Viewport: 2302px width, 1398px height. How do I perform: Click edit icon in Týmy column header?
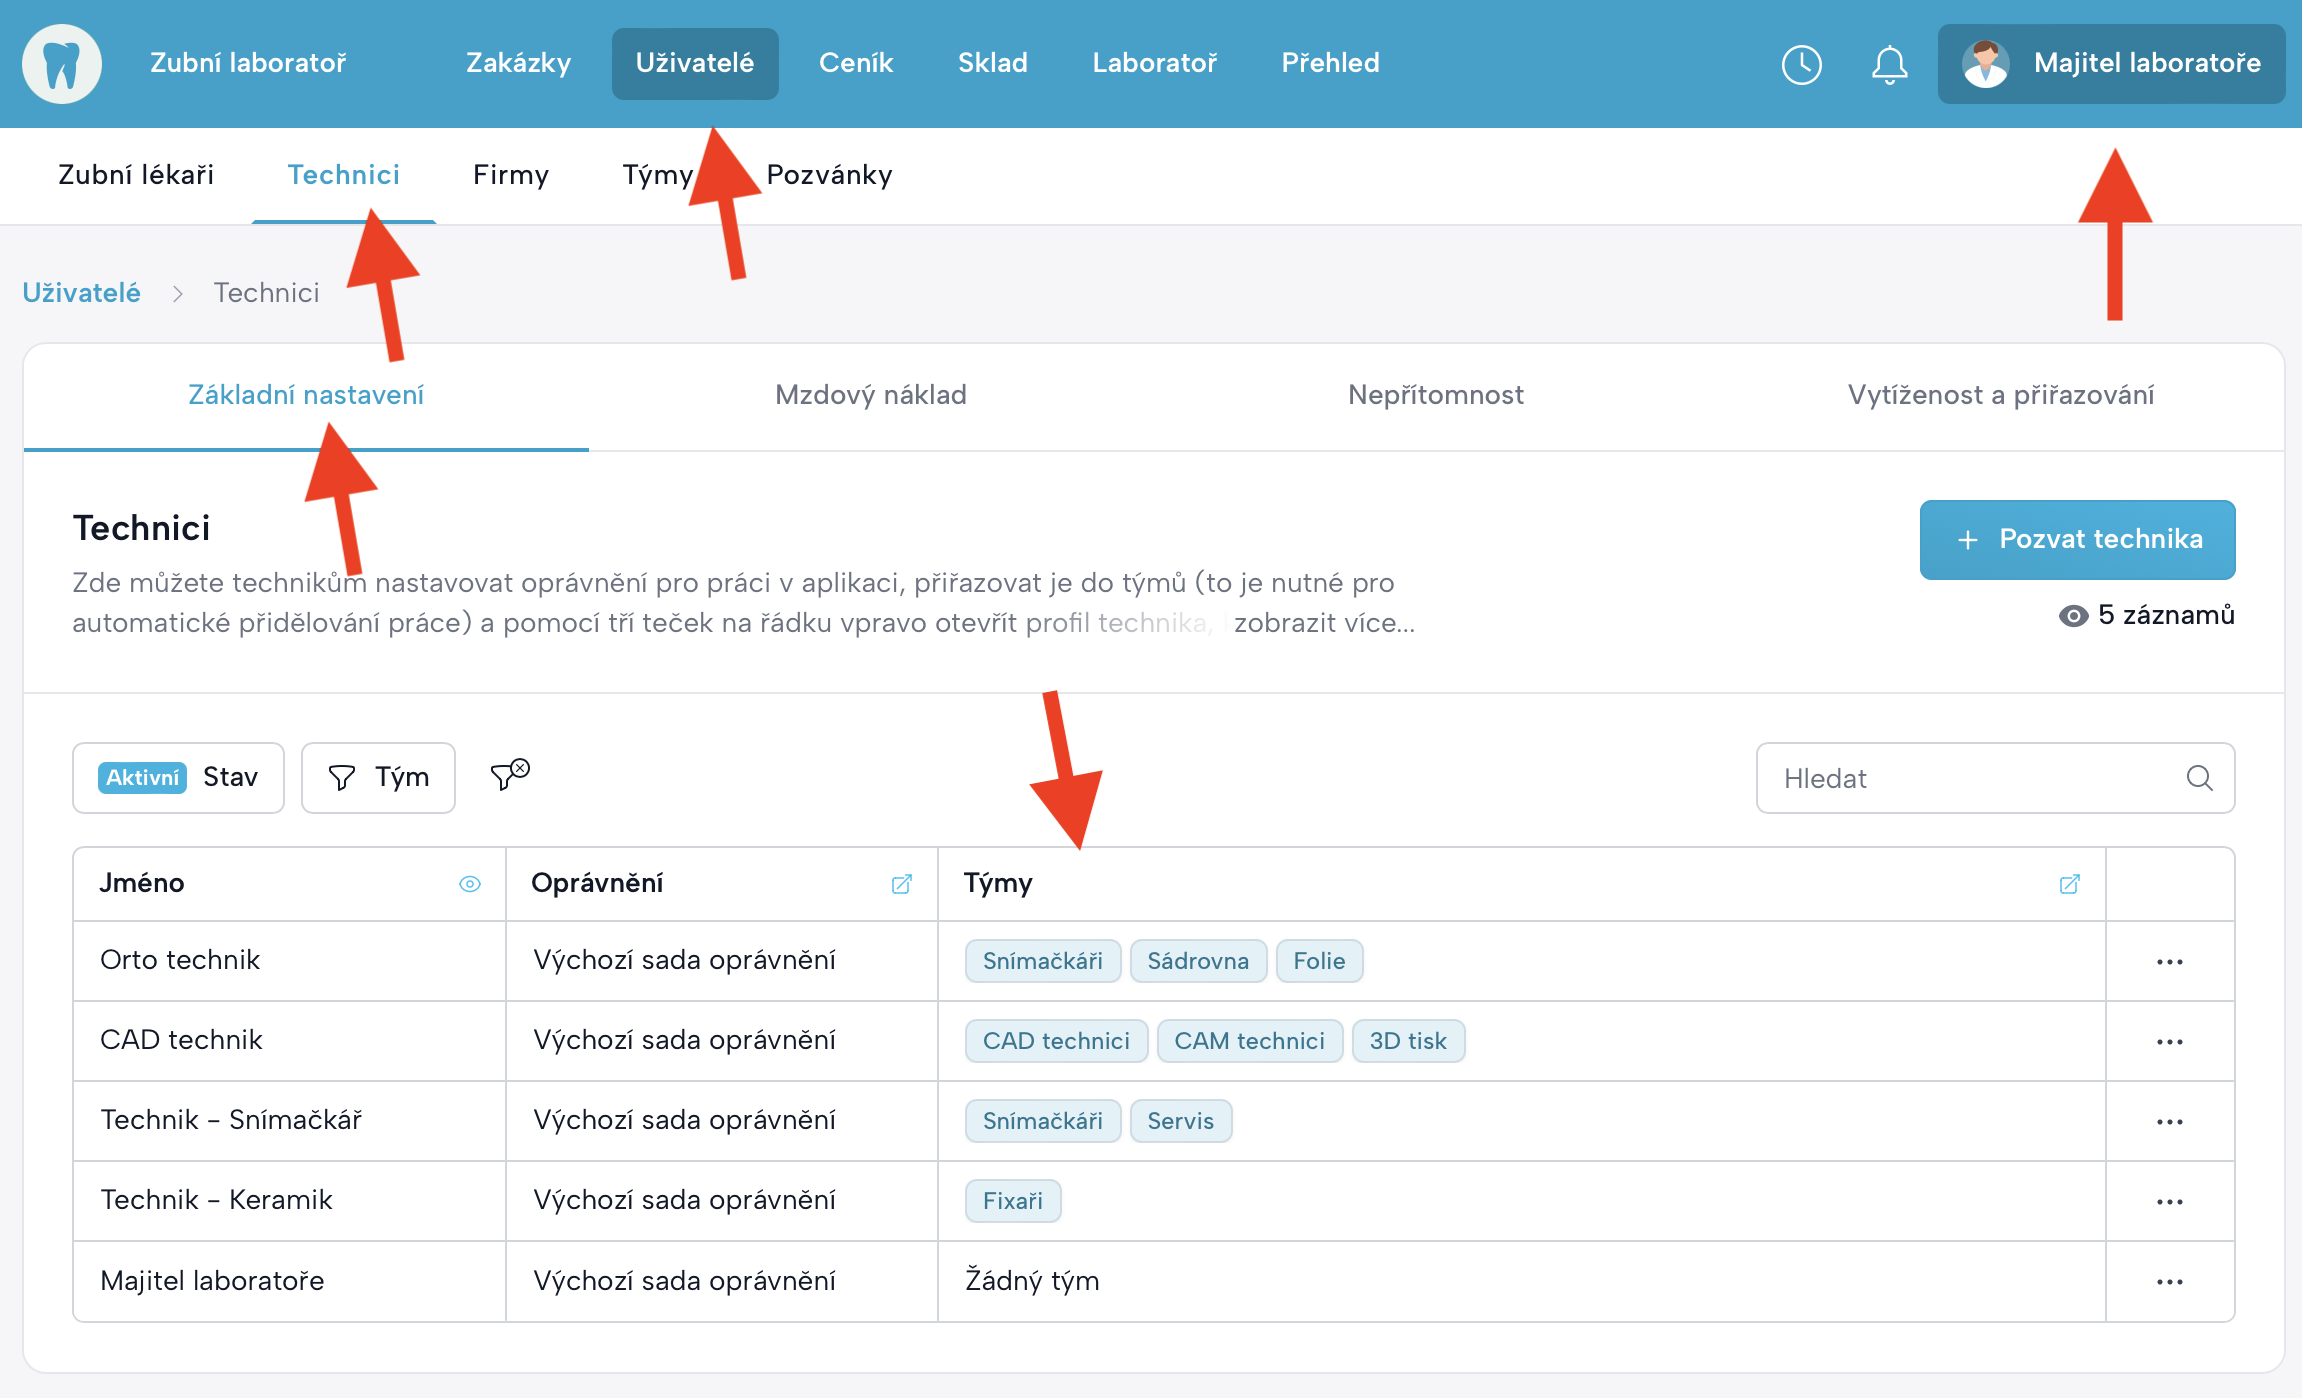click(2069, 884)
